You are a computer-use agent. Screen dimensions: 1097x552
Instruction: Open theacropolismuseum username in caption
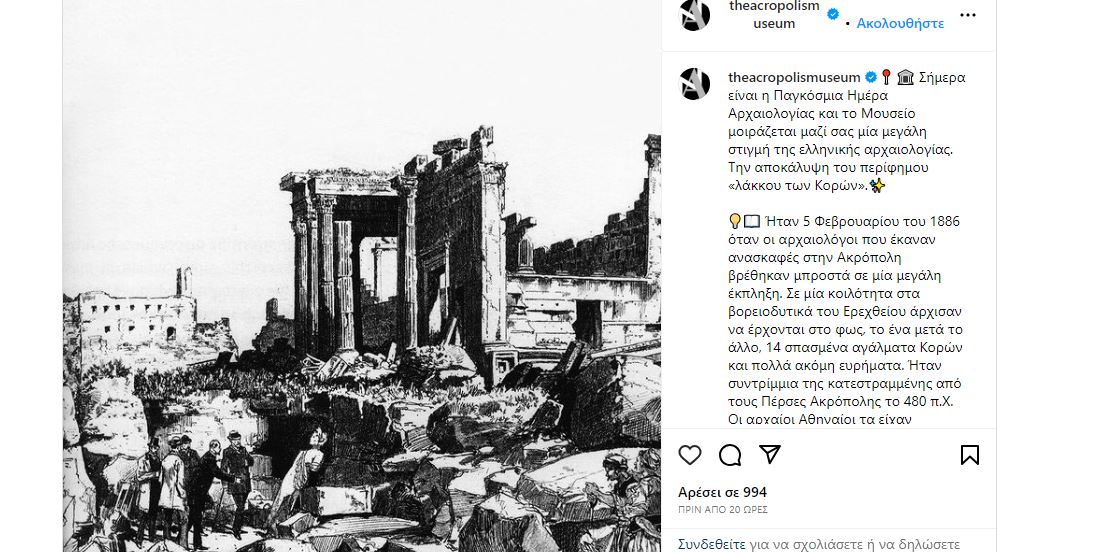tap(794, 77)
